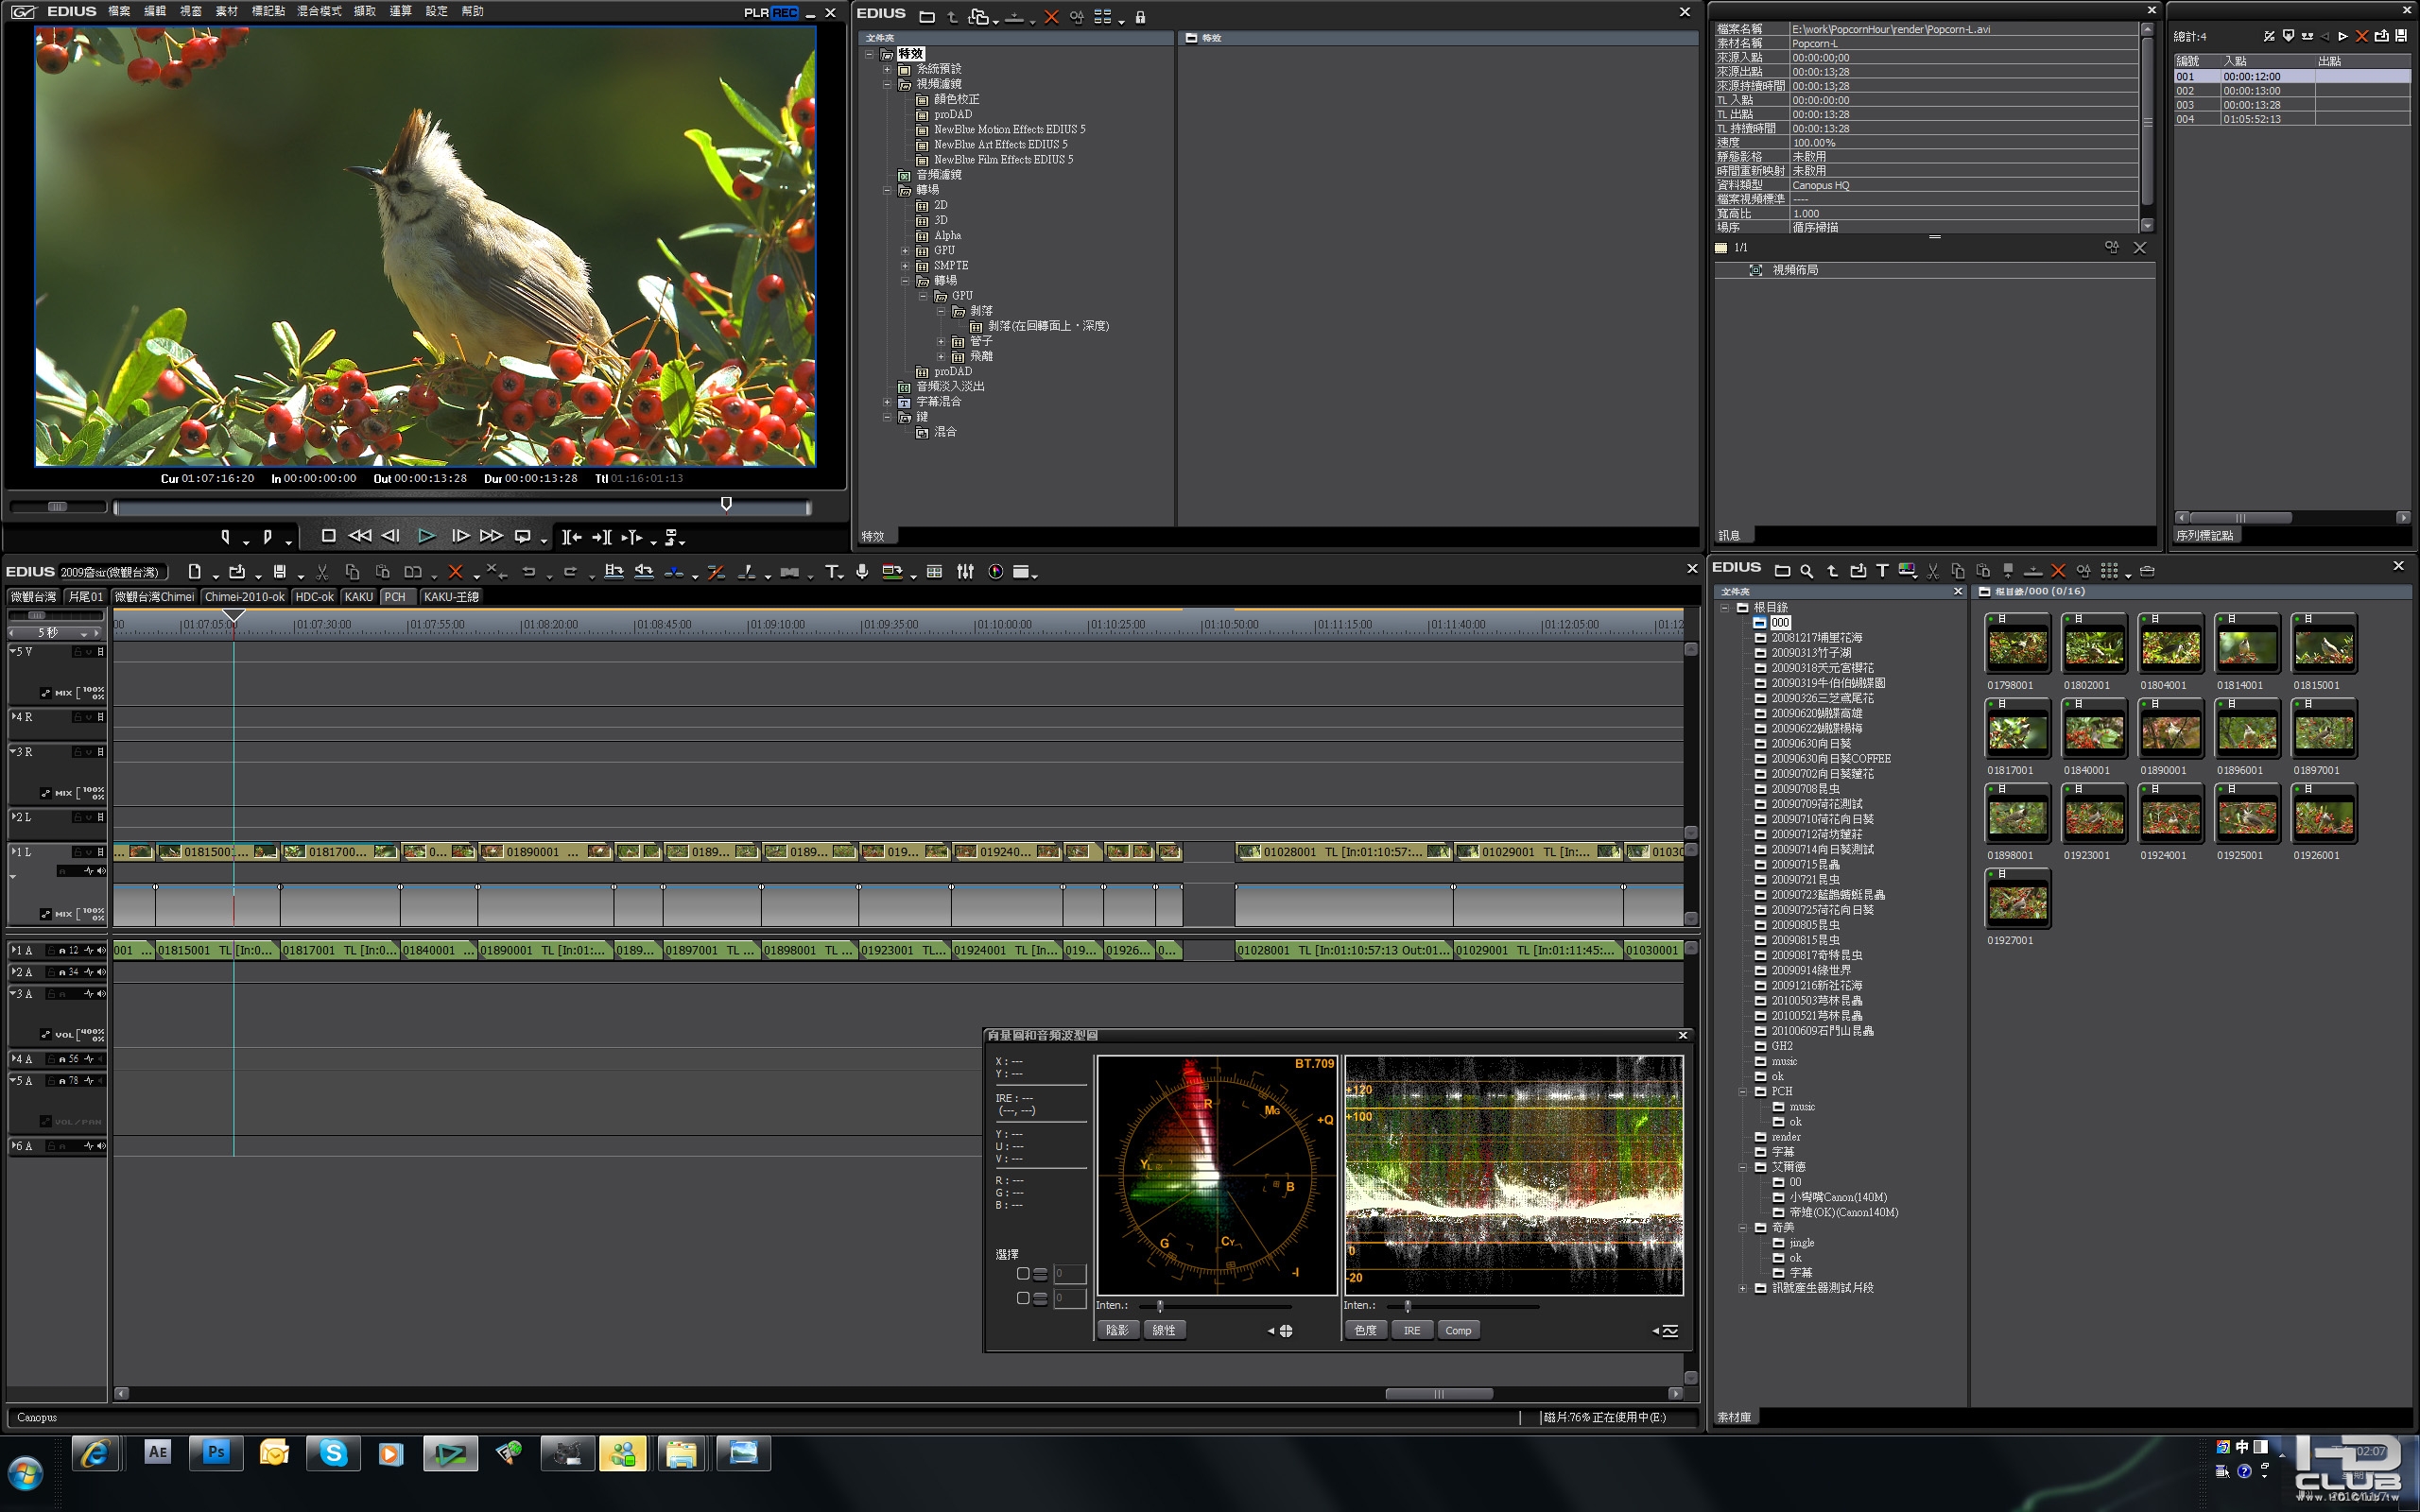2420x1512 pixels.
Task: Open the 素材 menu in menu bar
Action: click(227, 11)
